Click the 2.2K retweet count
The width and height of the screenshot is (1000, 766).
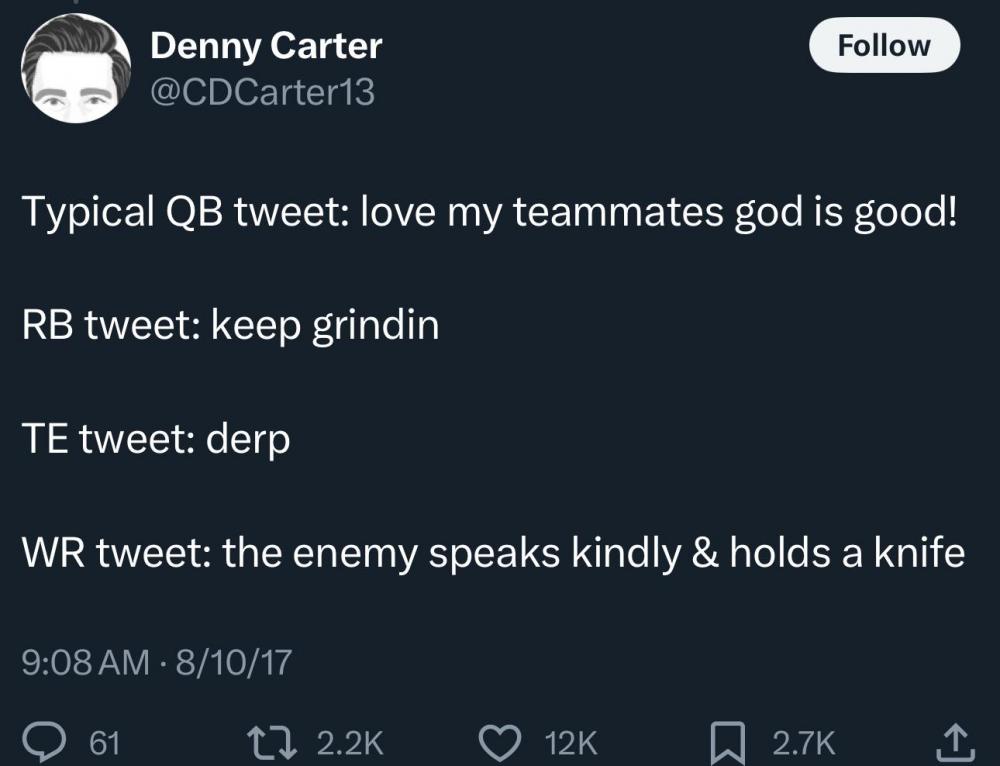point(350,742)
